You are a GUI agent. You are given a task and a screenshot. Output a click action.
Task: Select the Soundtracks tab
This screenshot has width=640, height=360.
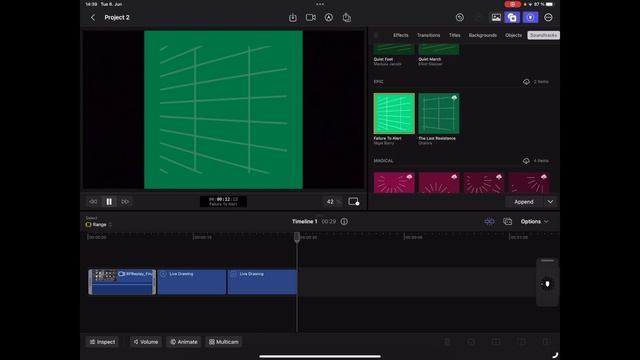tap(543, 35)
